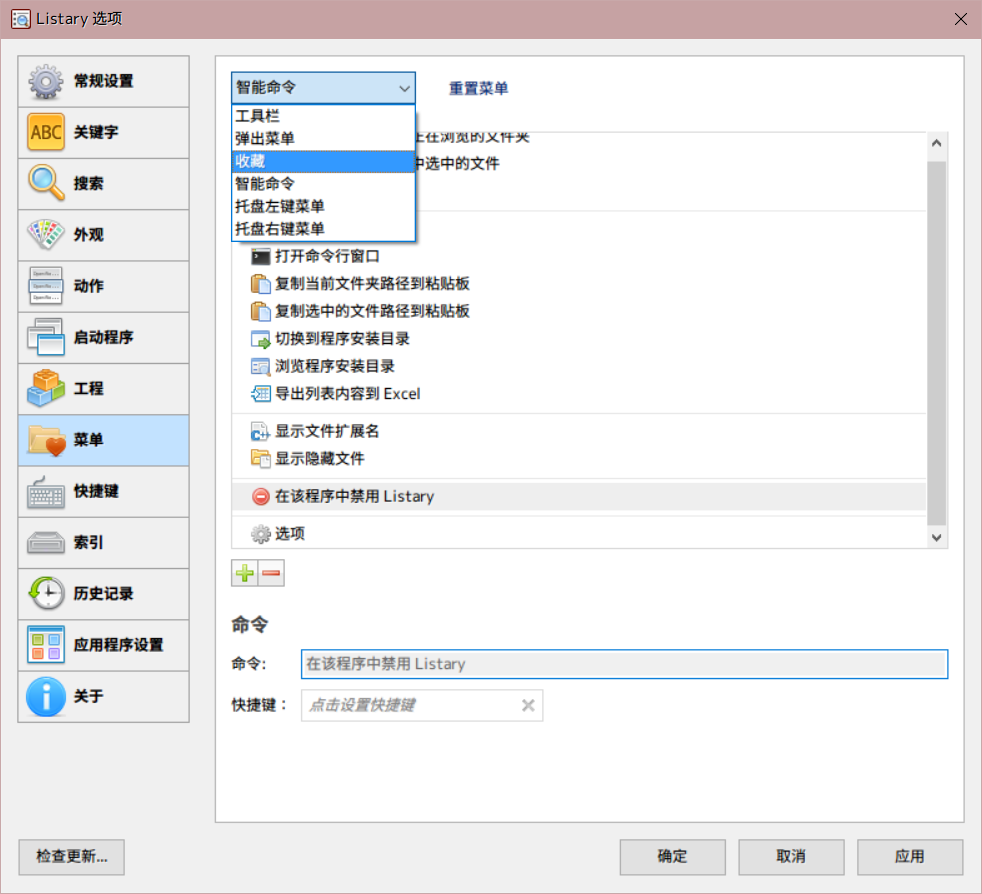Open the 外观 color palette icon
This screenshot has height=894, width=982.
[x=46, y=235]
